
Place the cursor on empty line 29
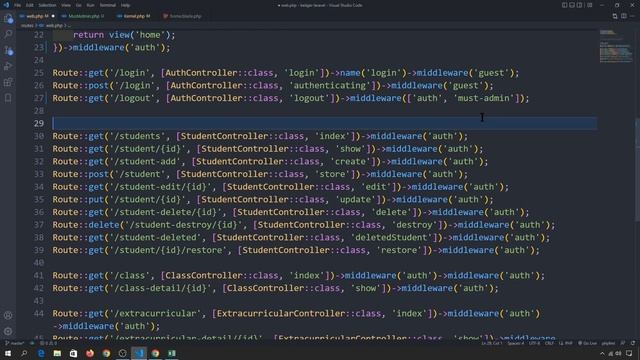click(x=324, y=123)
